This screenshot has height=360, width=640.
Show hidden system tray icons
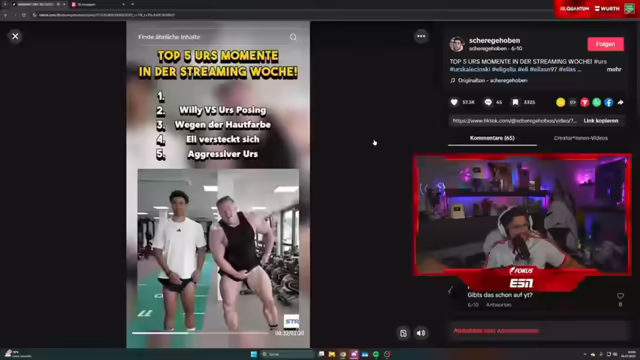(584, 354)
